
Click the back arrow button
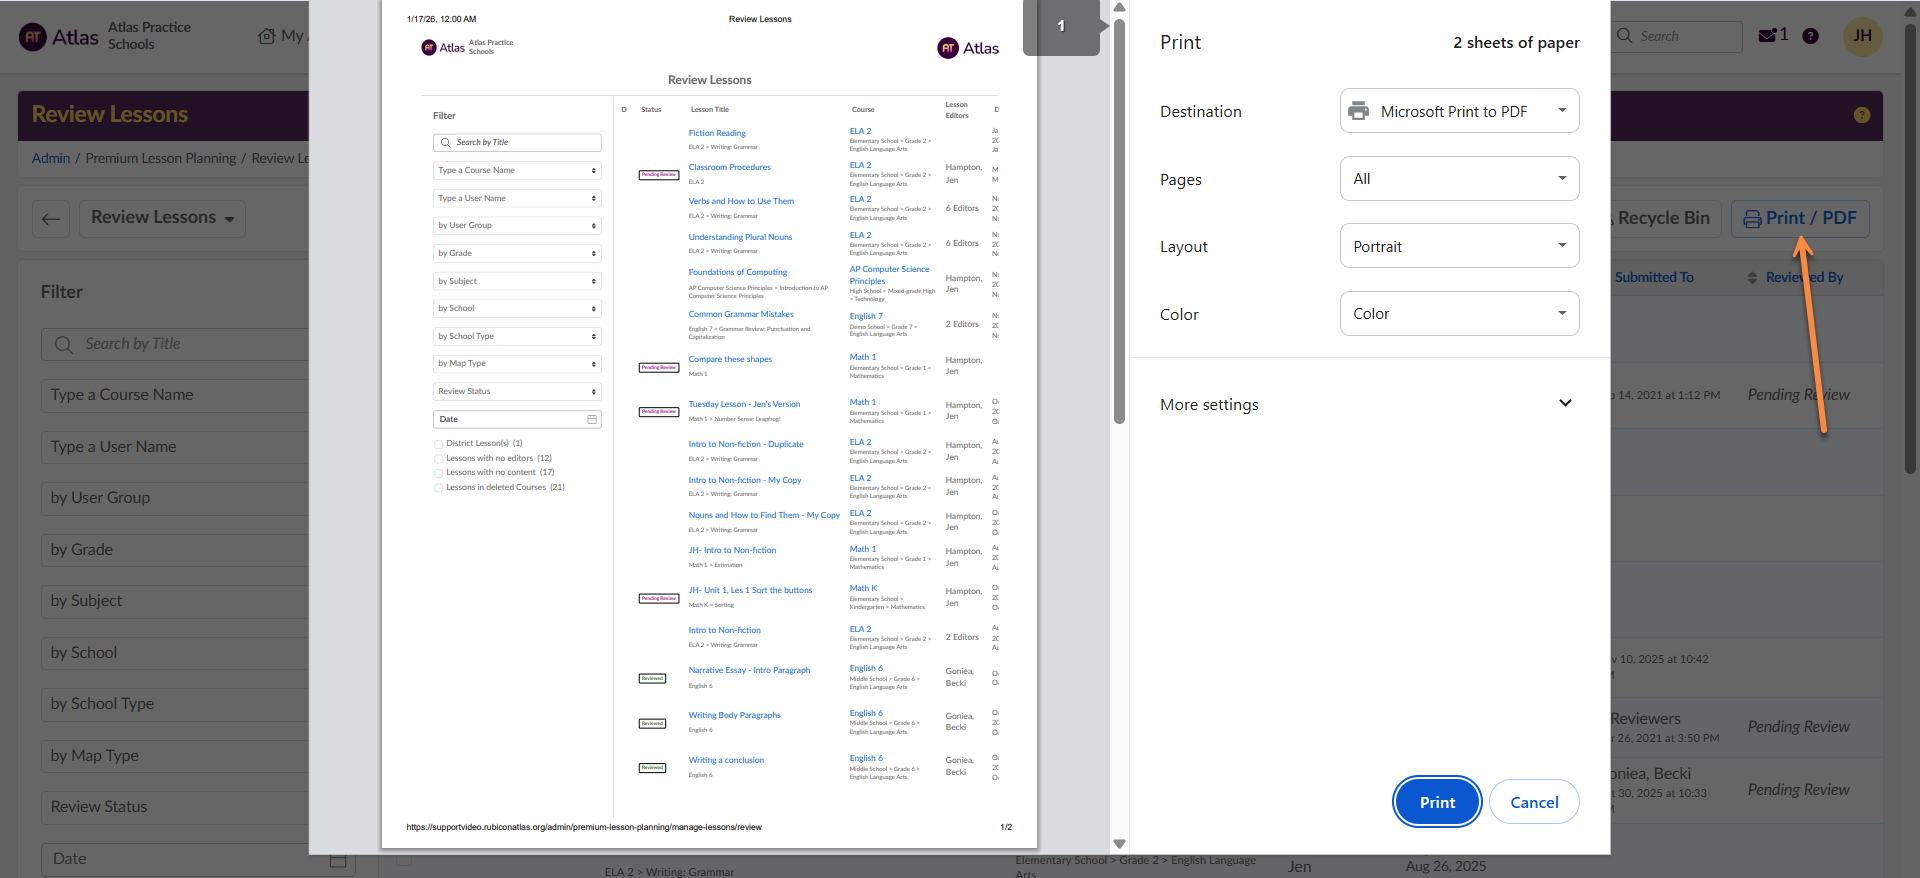pos(51,218)
